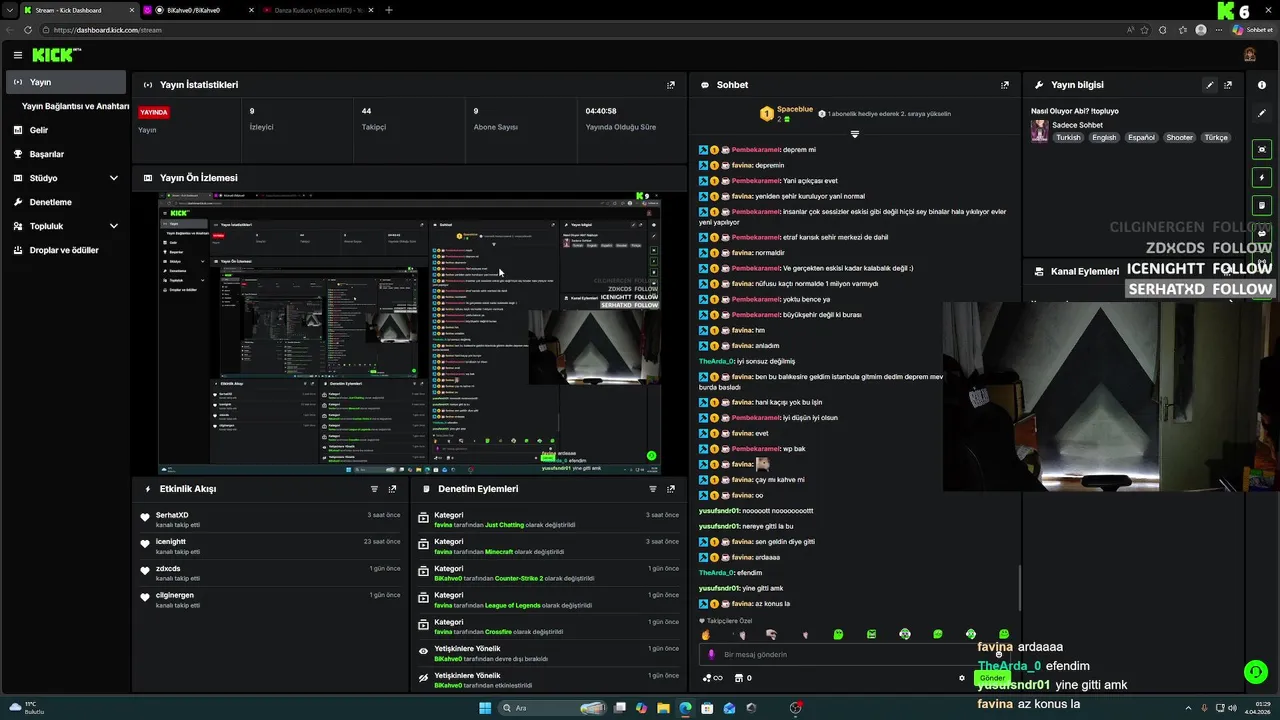Filter the Etkinlik Akışı panel
The height and width of the screenshot is (720, 1280).
pyautogui.click(x=375, y=489)
